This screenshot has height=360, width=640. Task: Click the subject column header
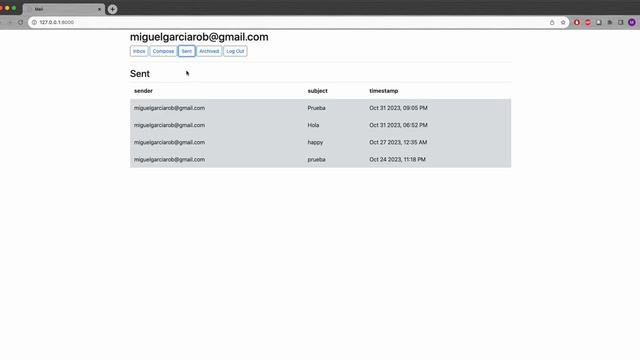click(318, 91)
